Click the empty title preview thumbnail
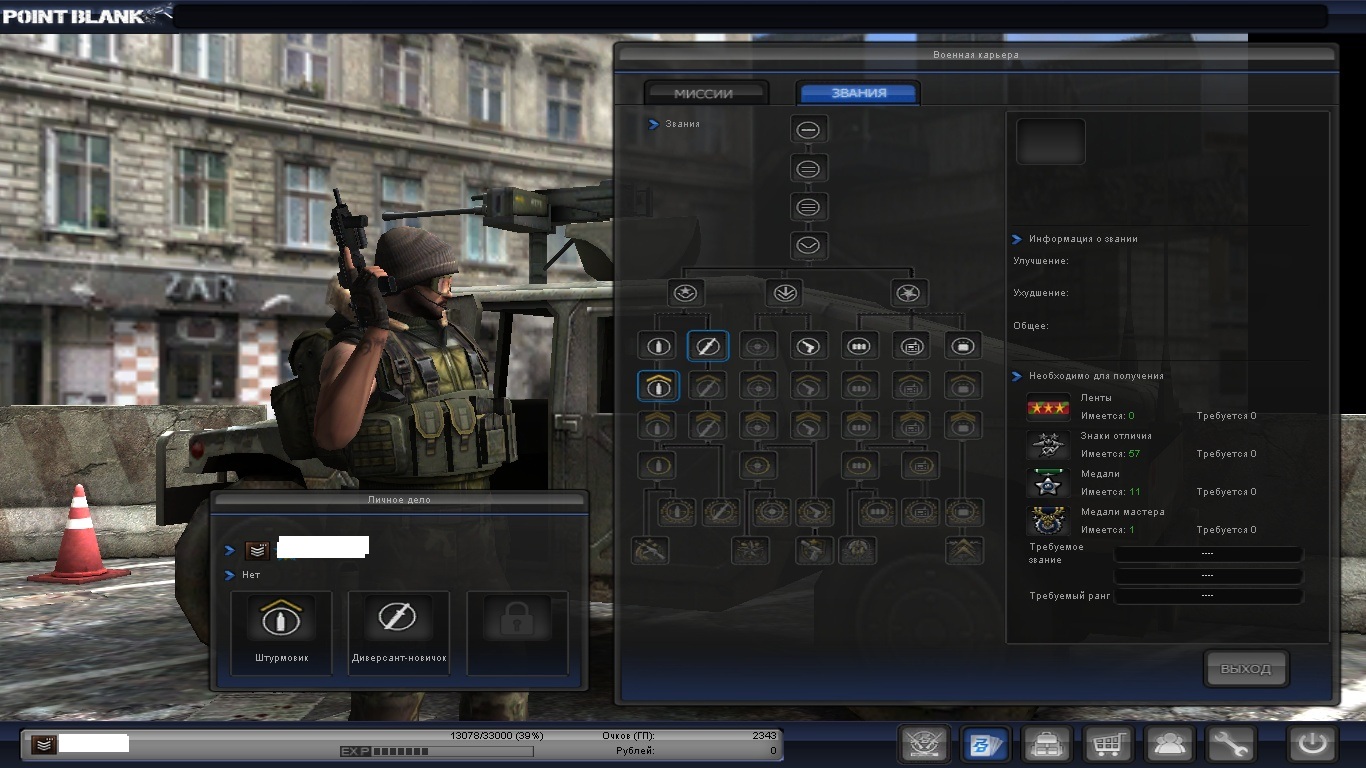 pos(1051,141)
